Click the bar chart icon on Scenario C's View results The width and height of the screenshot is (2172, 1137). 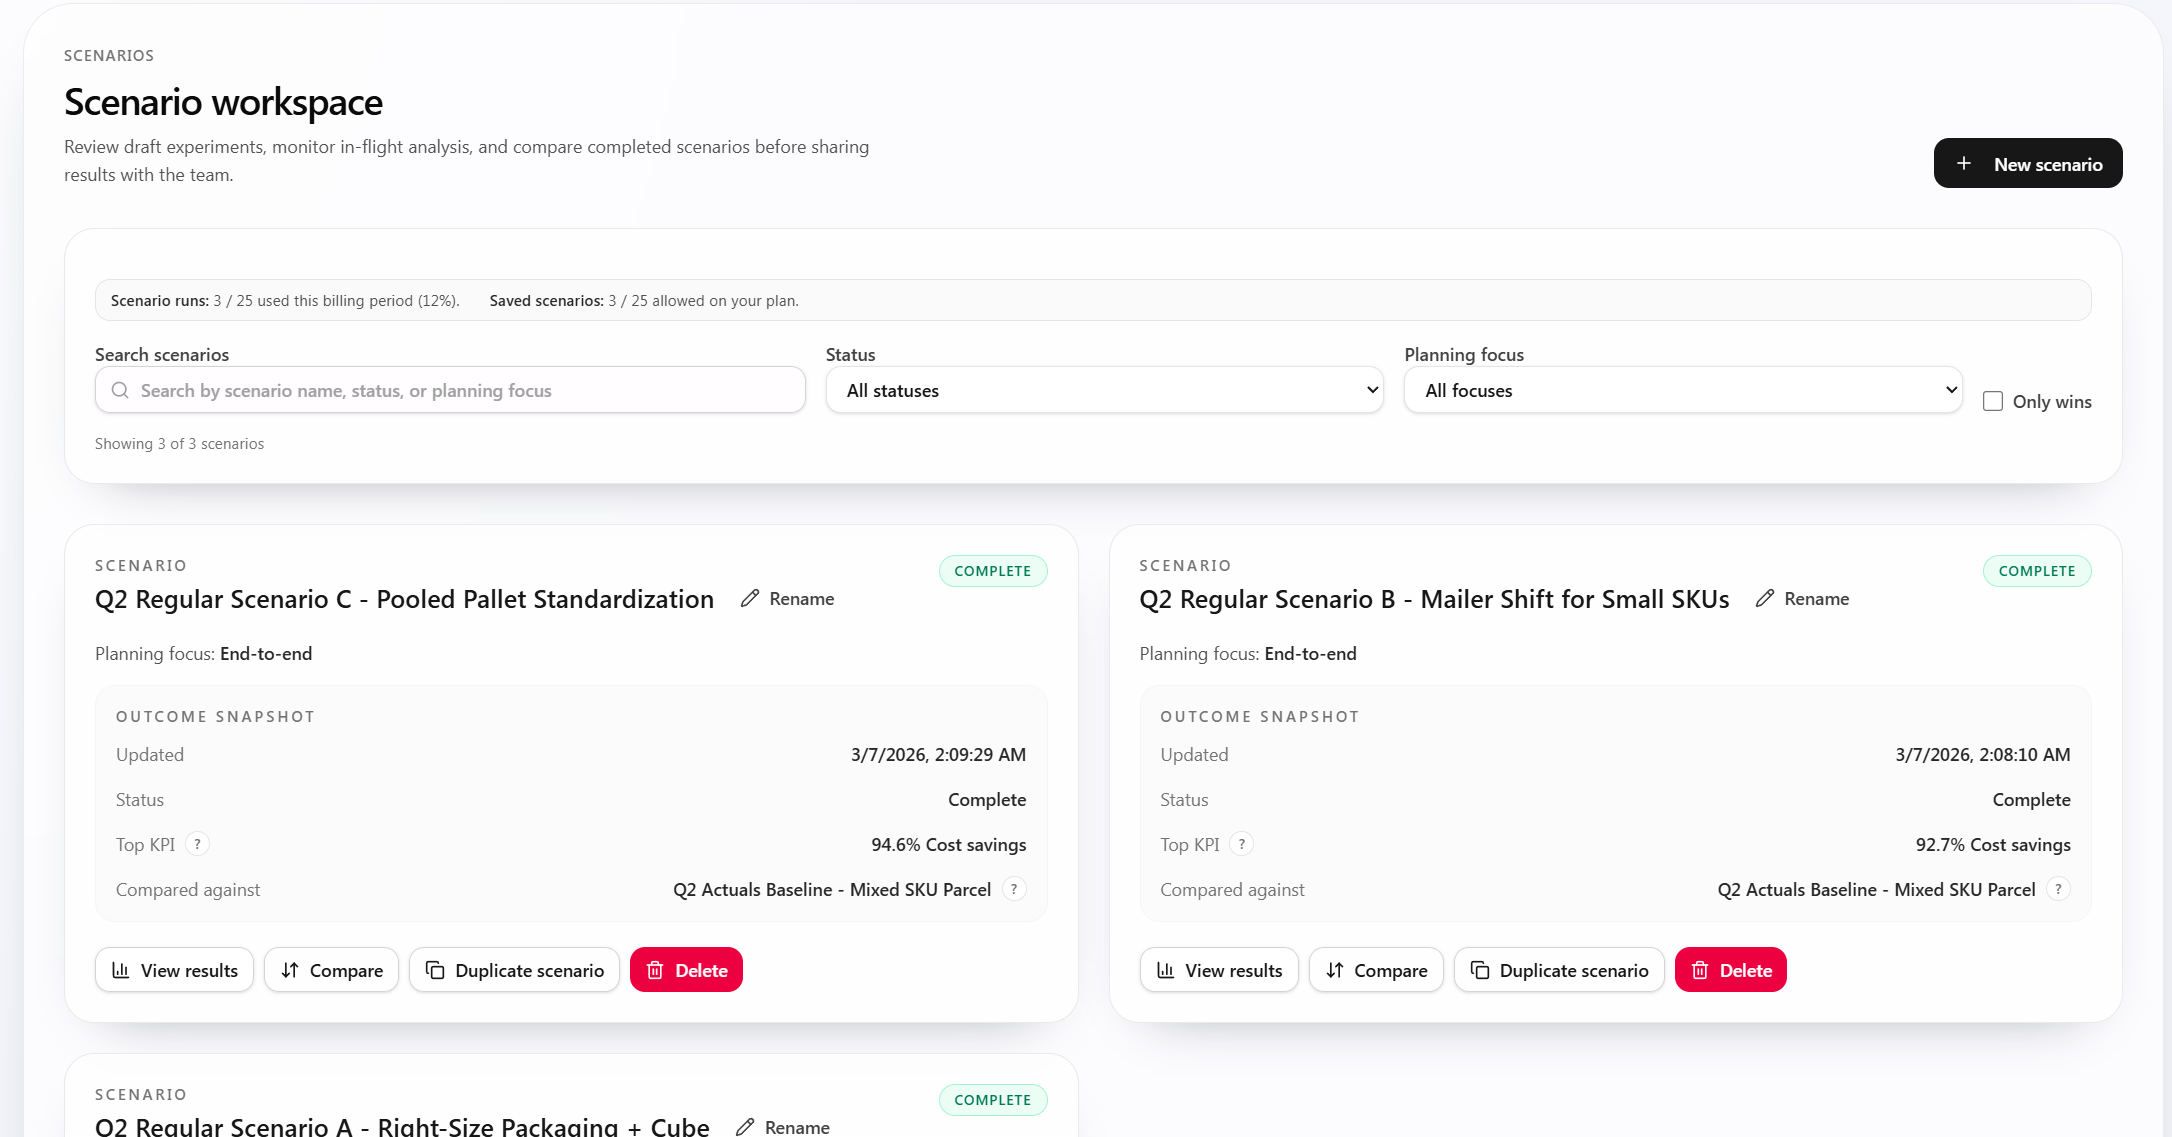click(x=121, y=970)
